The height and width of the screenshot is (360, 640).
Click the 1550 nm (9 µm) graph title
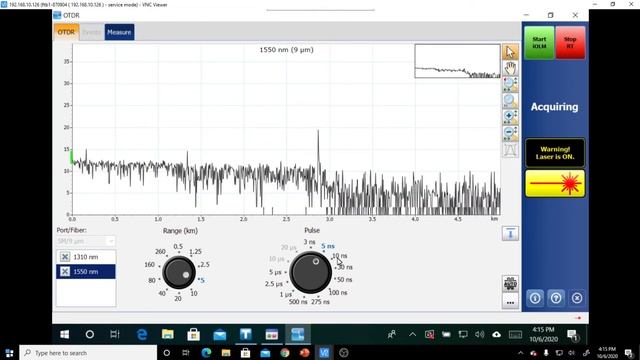click(x=287, y=50)
